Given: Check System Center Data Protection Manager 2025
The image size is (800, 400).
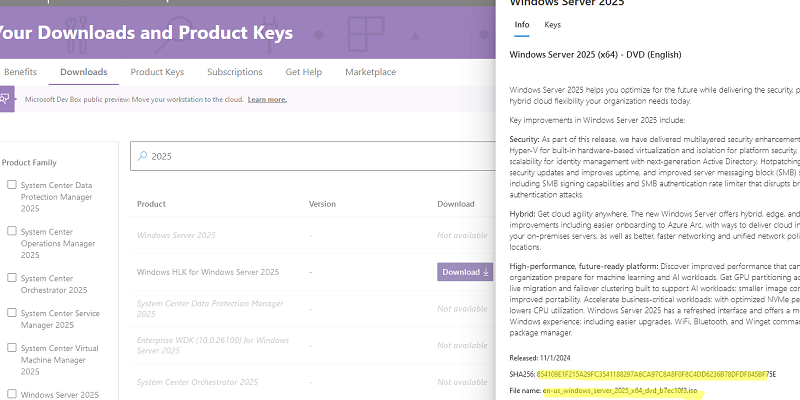Looking at the screenshot, I should [11, 185].
